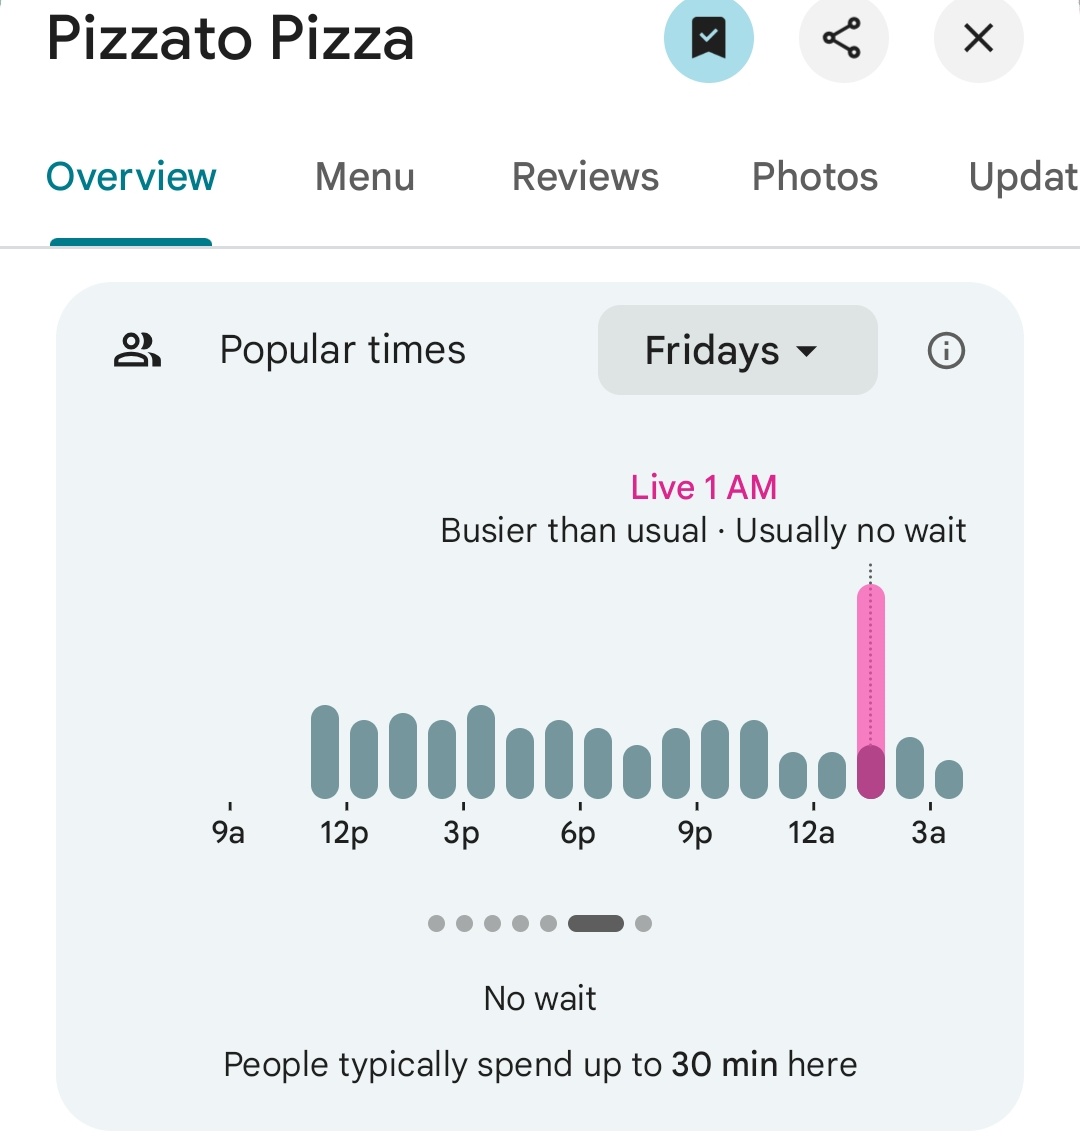Click the Live 1 AM label
Screen dimensions: 1080x1137
click(704, 487)
